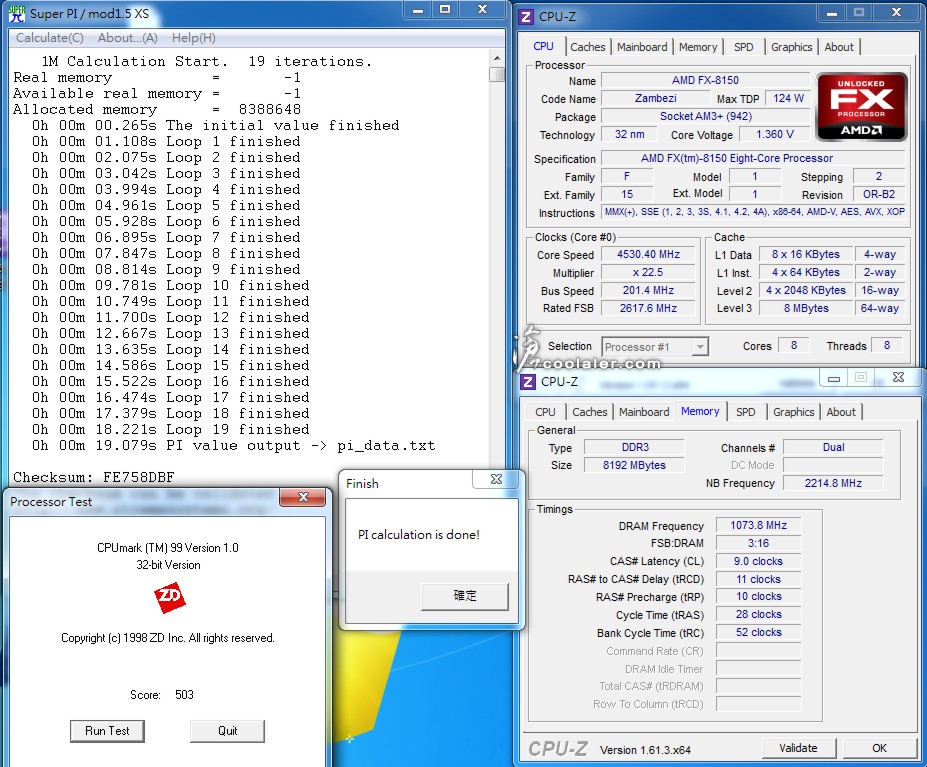Viewport: 927px width, 767px height.
Task: Click Run Test in Processor Test
Action: click(x=107, y=731)
